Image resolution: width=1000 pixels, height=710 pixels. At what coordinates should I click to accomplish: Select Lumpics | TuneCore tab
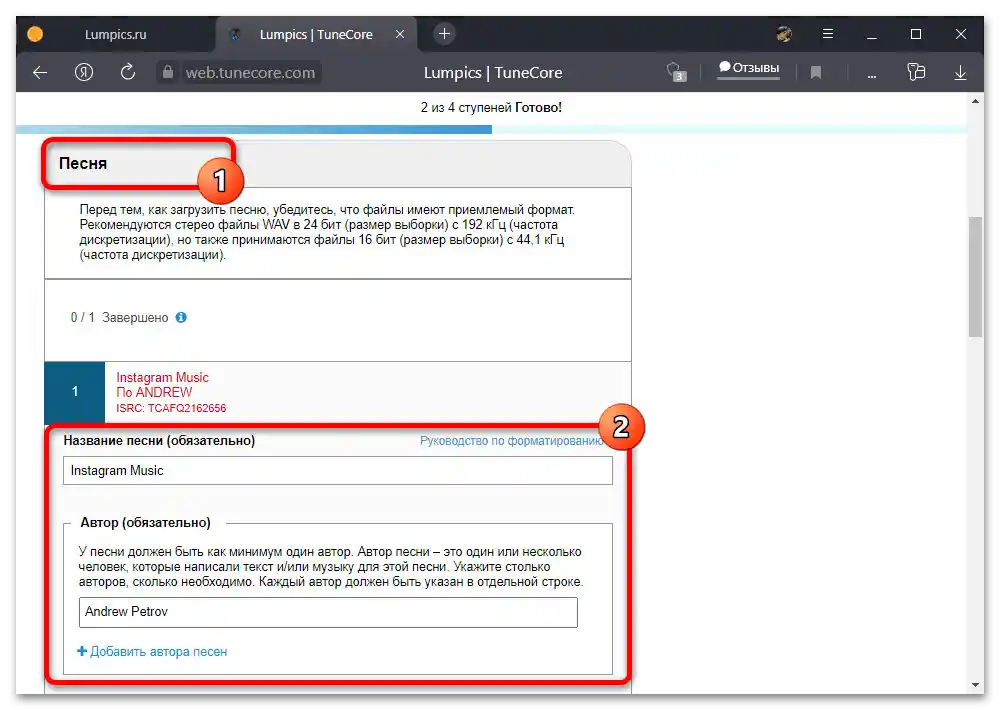316,34
